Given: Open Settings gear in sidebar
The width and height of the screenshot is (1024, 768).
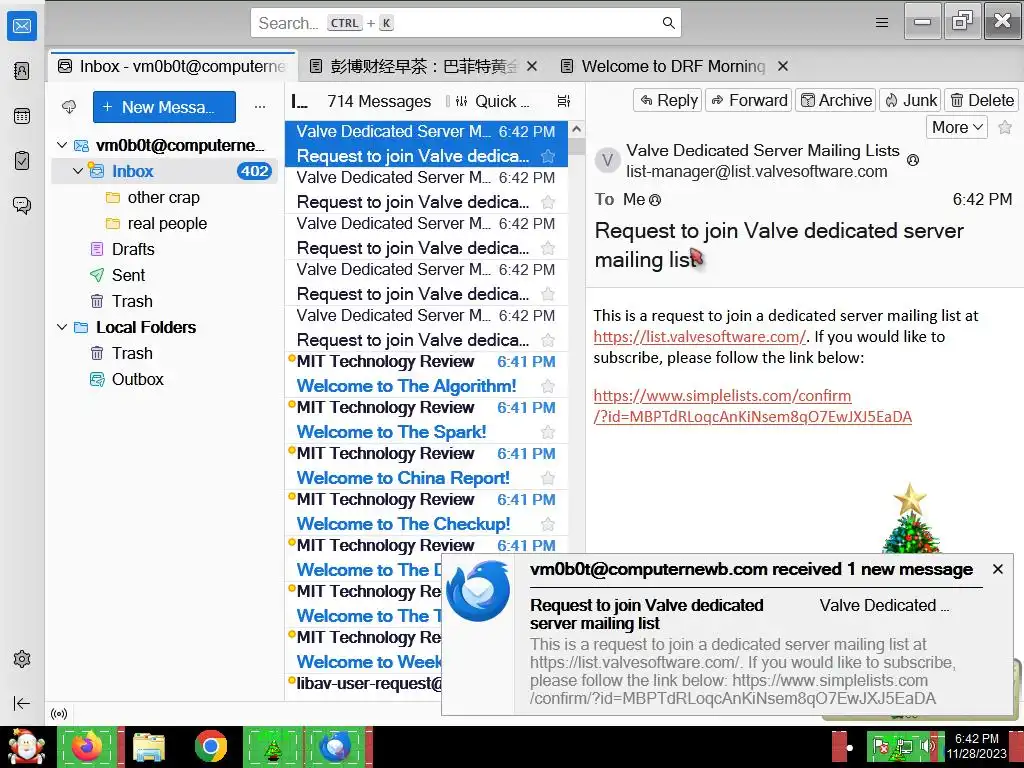Looking at the screenshot, I should tap(22, 659).
